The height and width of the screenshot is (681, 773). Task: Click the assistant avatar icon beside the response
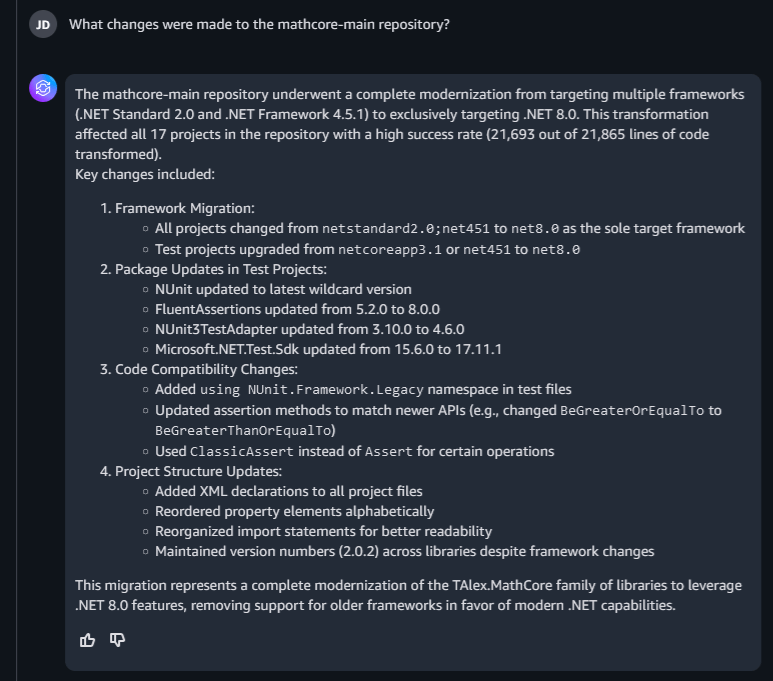(x=42, y=89)
